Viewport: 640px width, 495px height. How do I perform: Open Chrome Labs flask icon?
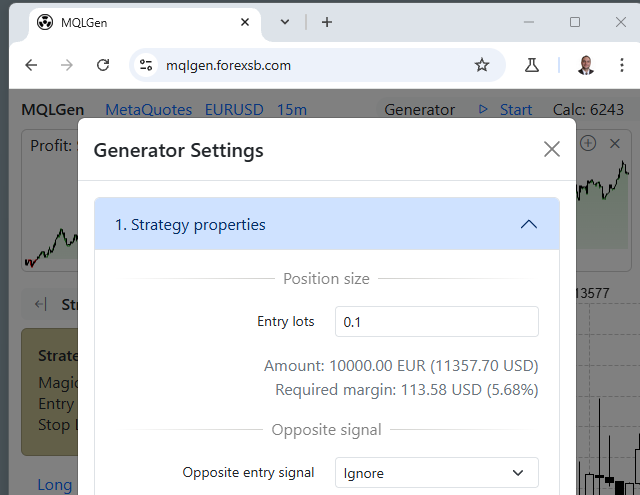(531, 65)
